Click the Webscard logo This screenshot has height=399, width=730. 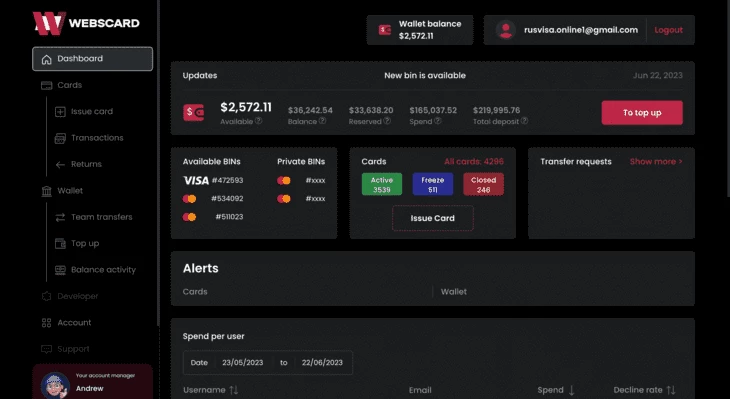click(x=86, y=23)
